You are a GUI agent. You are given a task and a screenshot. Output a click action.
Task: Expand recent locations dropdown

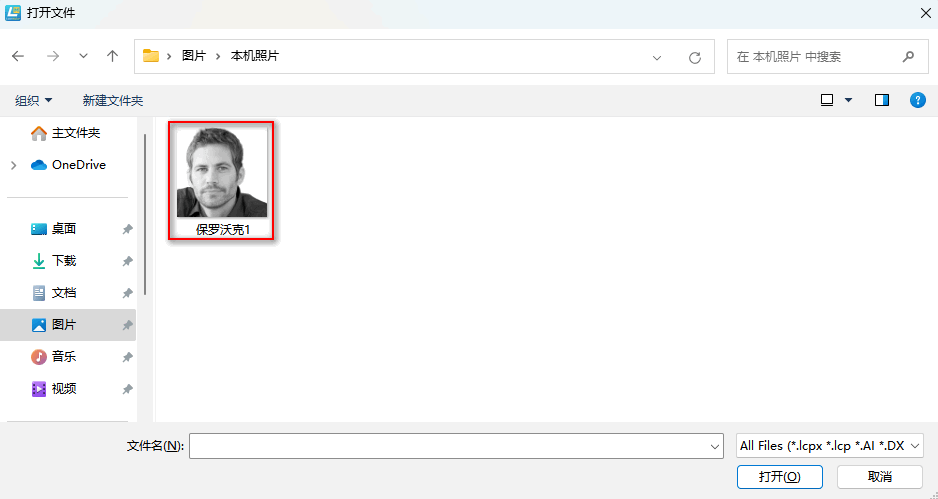[x=83, y=57]
